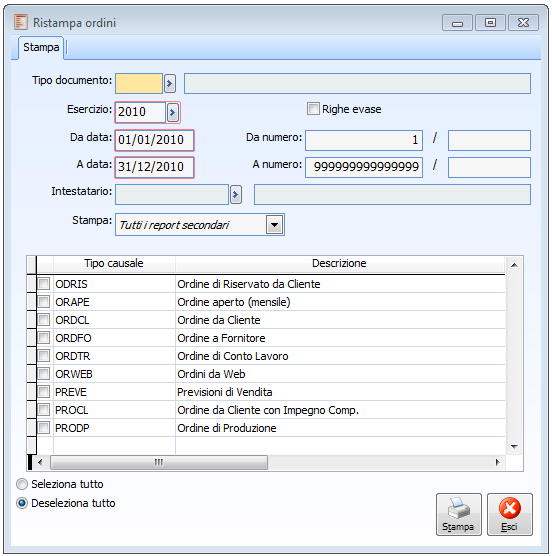Click the yellow Tipo documento input field
552x556 pixels.
point(139,84)
